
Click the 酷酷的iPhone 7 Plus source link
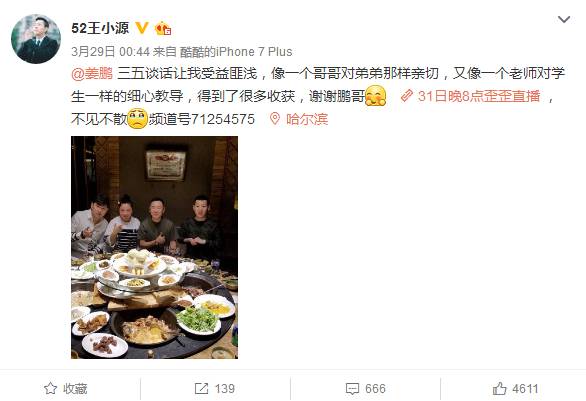236,52
